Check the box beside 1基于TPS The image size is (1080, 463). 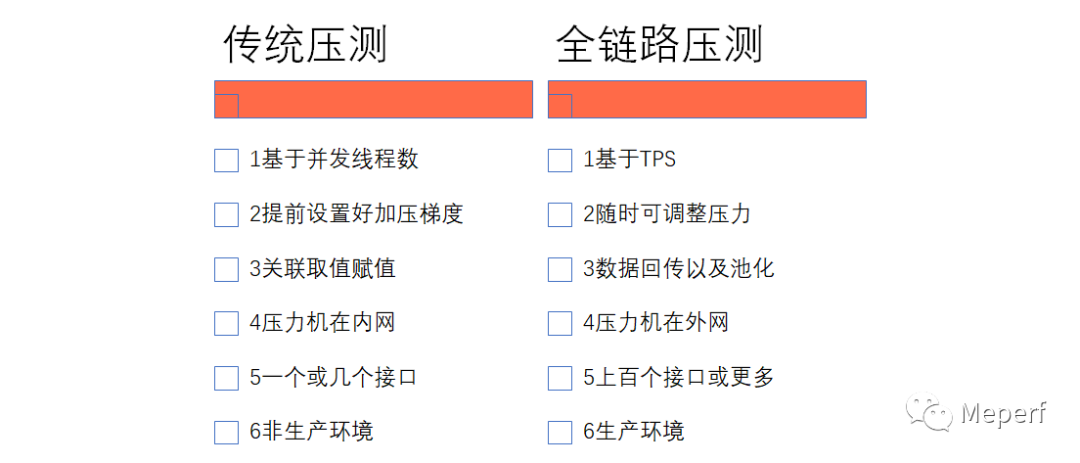click(x=560, y=160)
